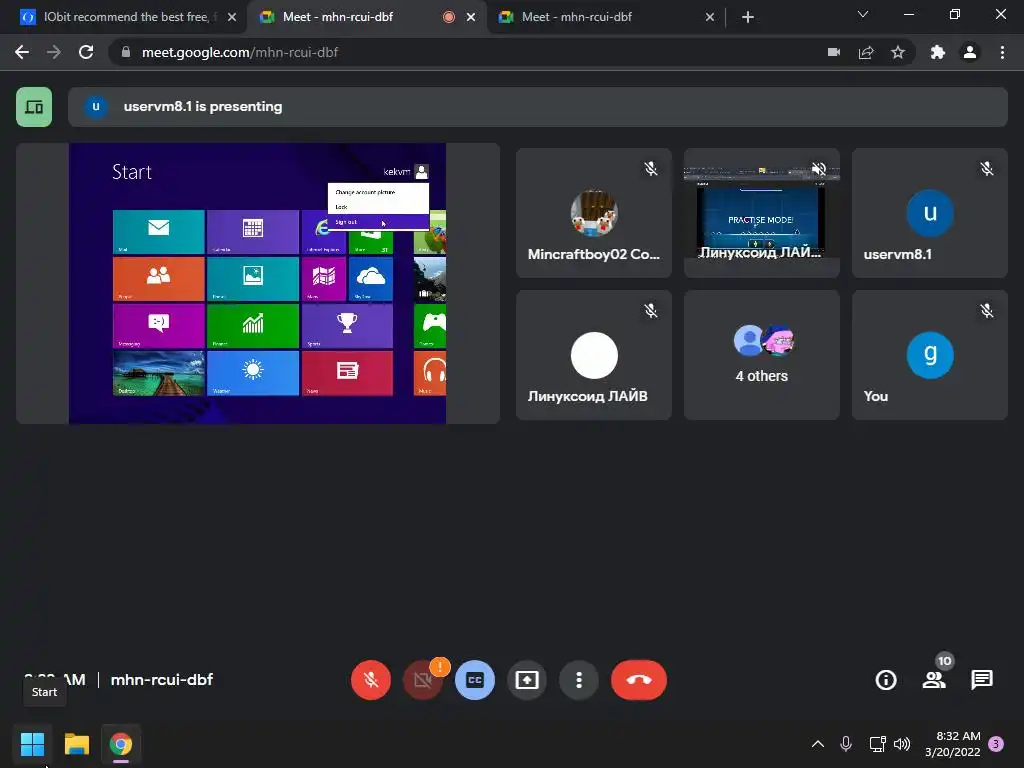Select the You participant tile
Image resolution: width=1024 pixels, height=768 pixels.
(x=929, y=355)
